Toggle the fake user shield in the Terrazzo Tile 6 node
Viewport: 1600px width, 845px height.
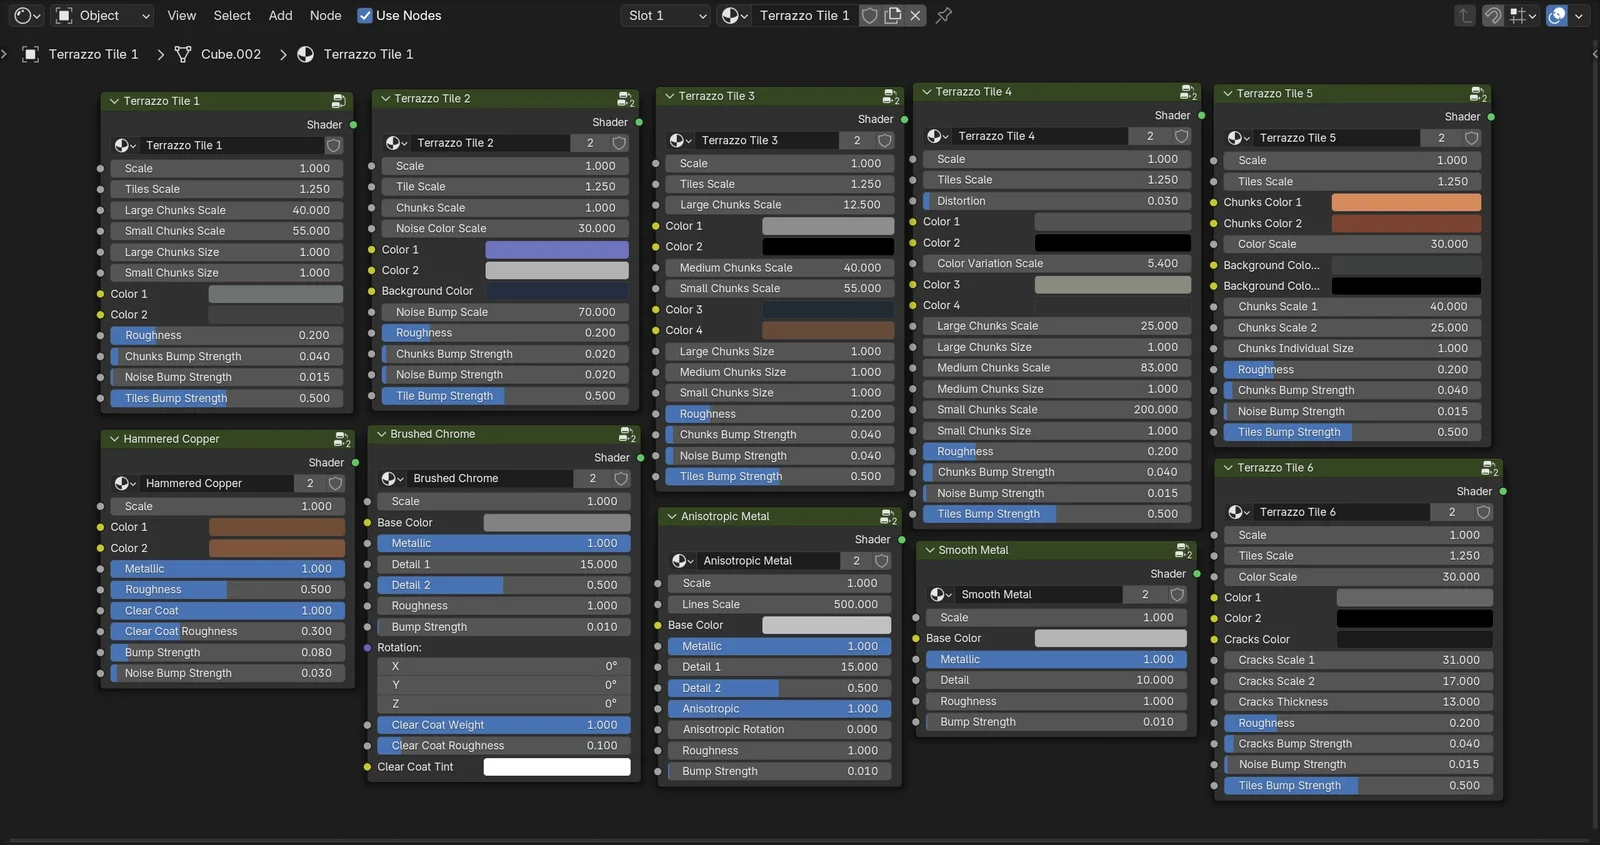1483,512
